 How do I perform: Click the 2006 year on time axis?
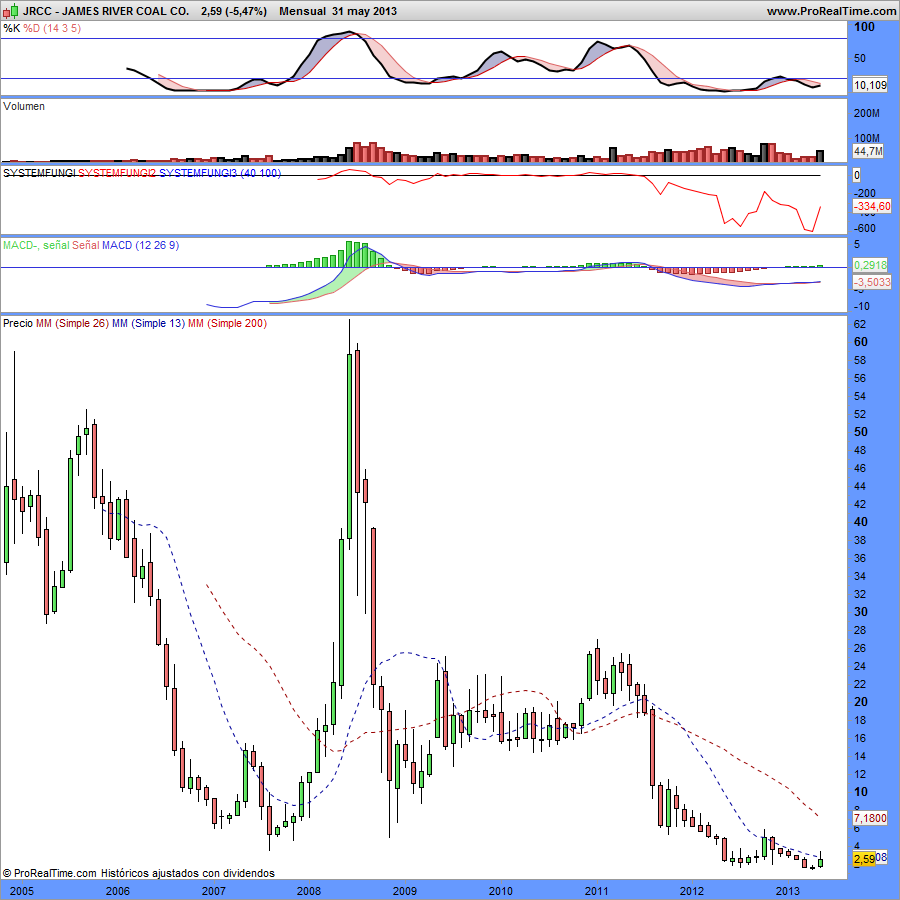point(118,891)
